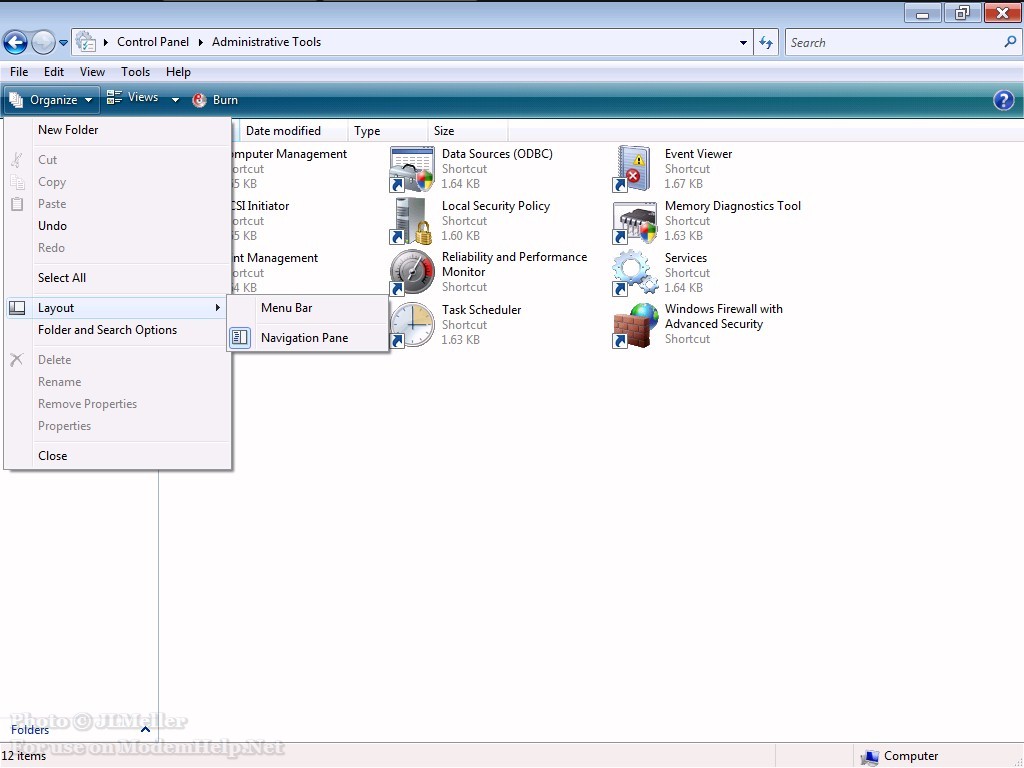The width and height of the screenshot is (1024, 768).
Task: Click the Back navigation arrow
Action: (16, 42)
